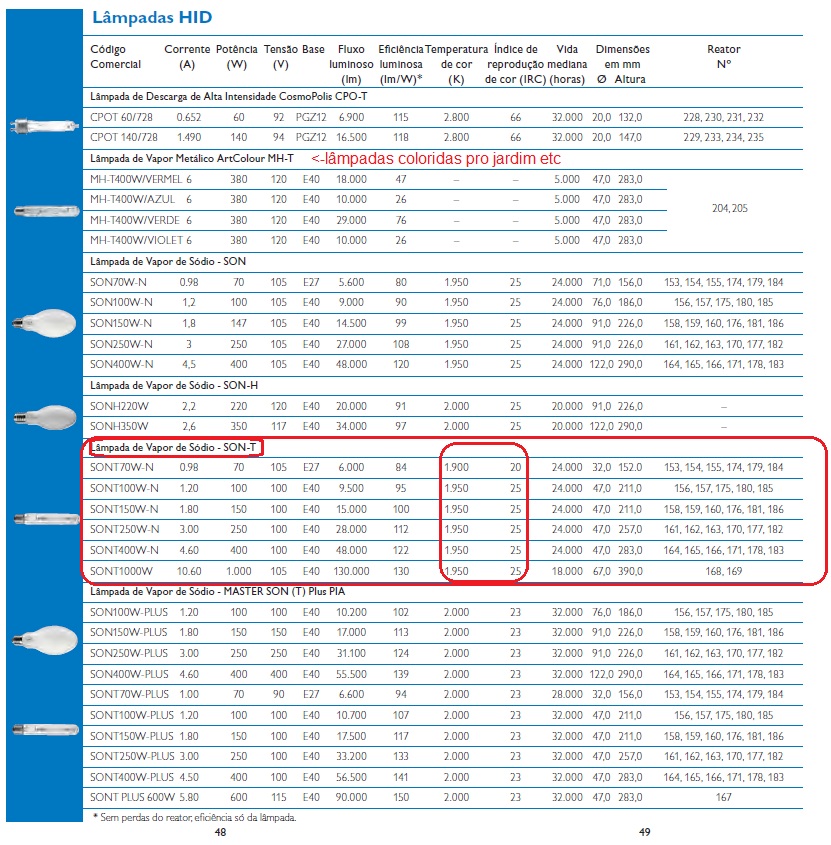This screenshot has height=845, width=831.
Task: Select the CosmoPolis CPO-T section heading
Action: pos(228,96)
